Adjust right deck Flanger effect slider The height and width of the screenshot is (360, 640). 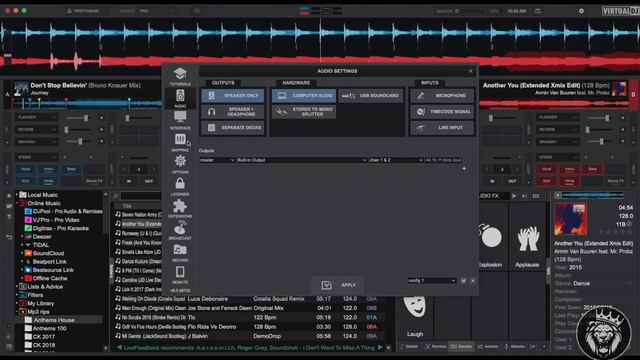tap(599, 118)
